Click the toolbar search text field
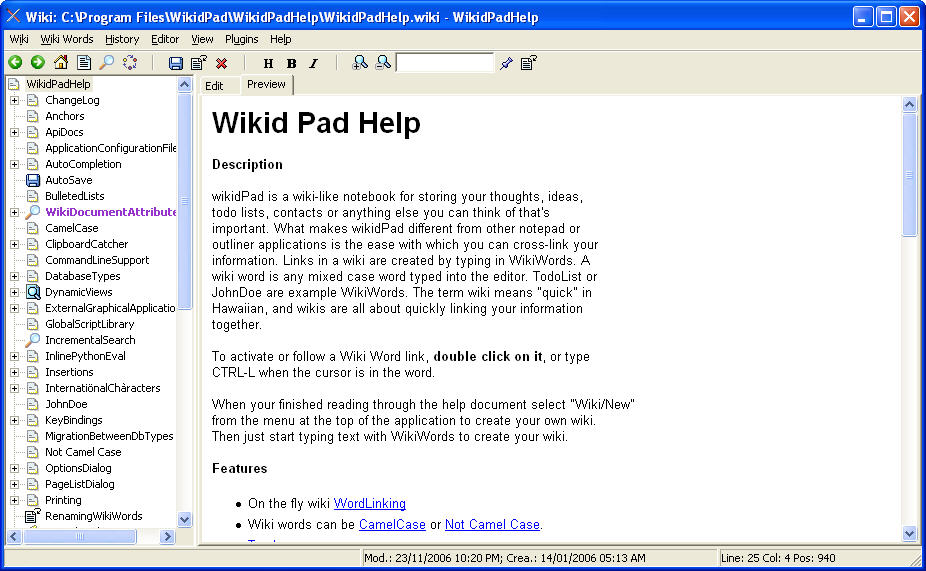Viewport: 926px width, 571px height. [x=445, y=63]
